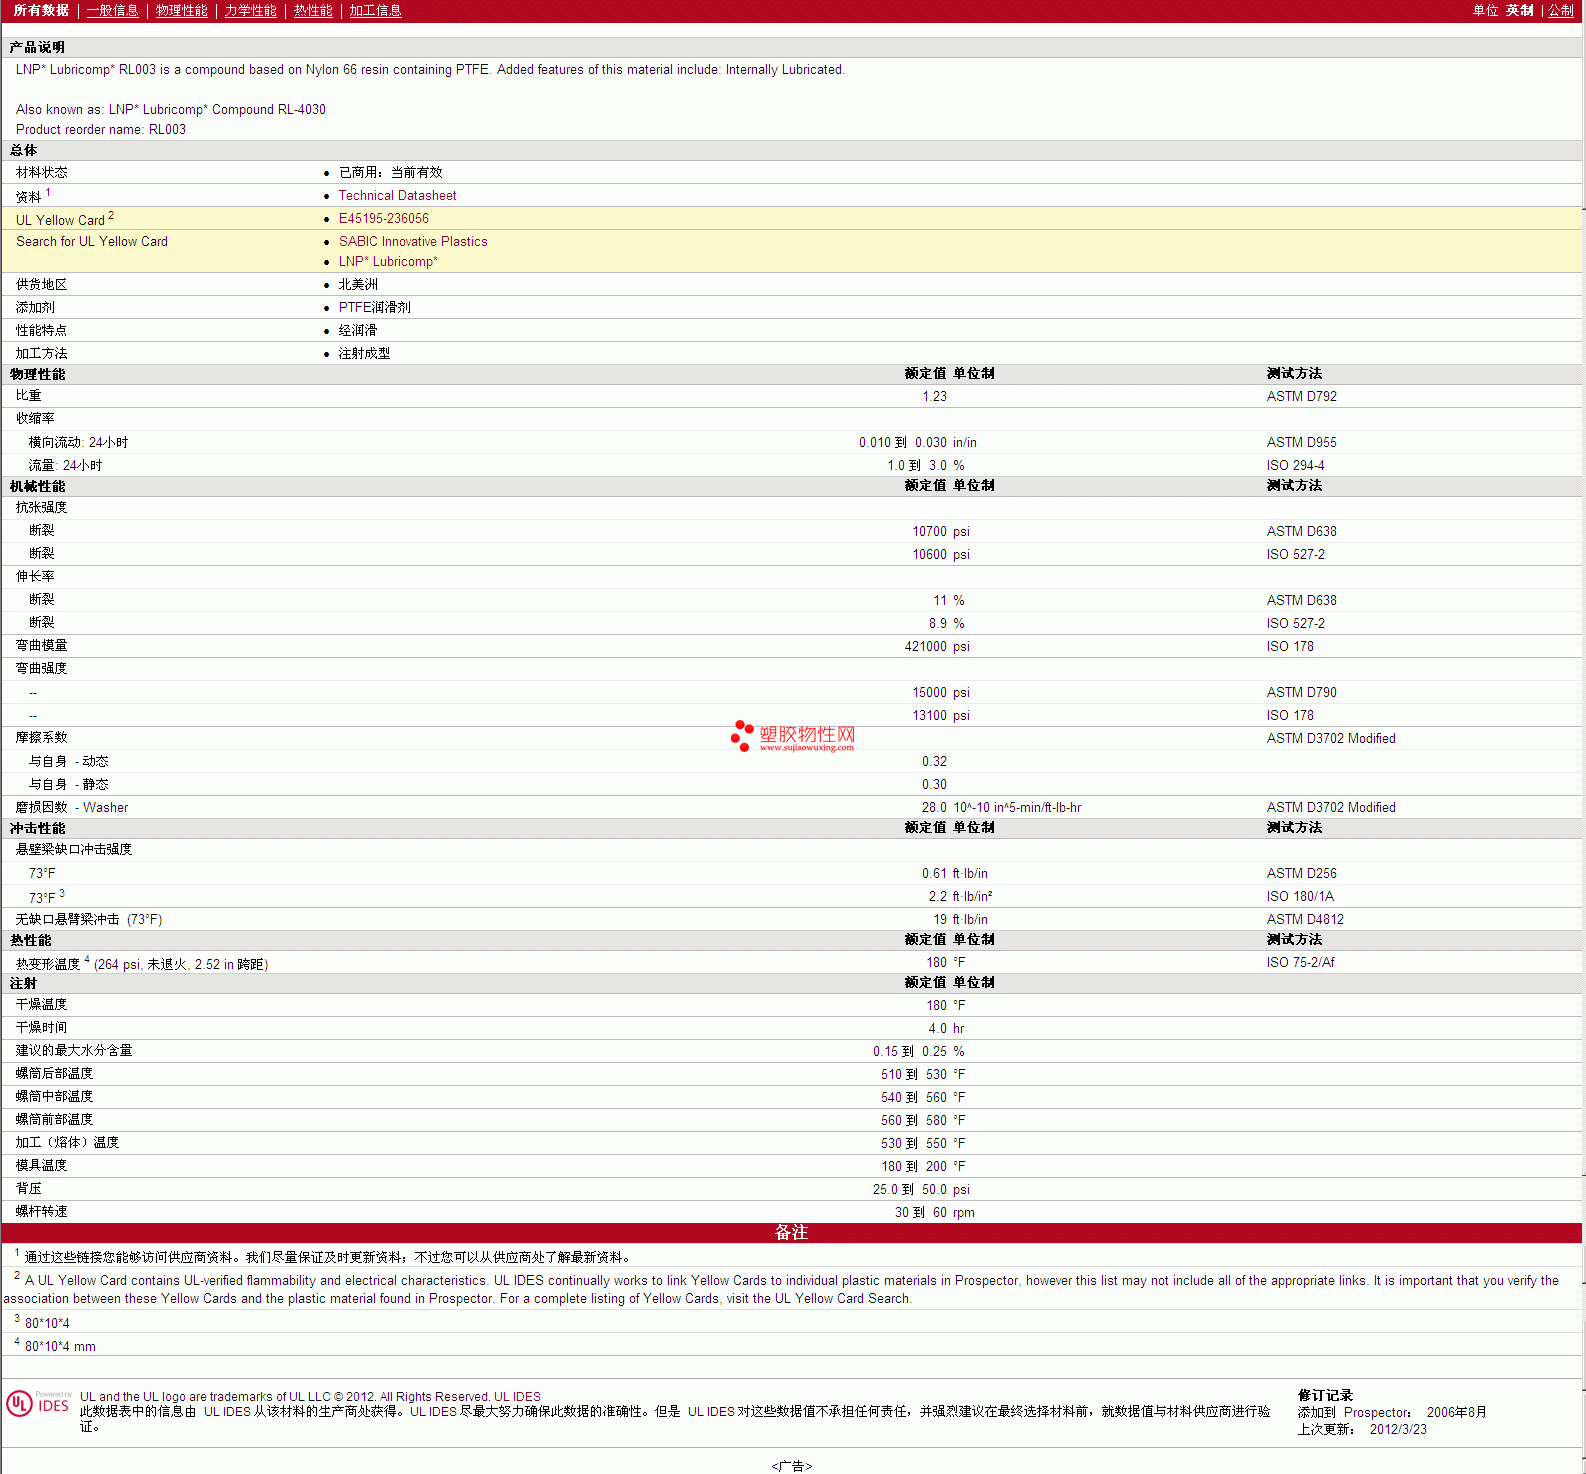This screenshot has width=1586, height=1474.
Task: Search Yellow Cards for LNP* Lubricomp*
Action: (388, 262)
